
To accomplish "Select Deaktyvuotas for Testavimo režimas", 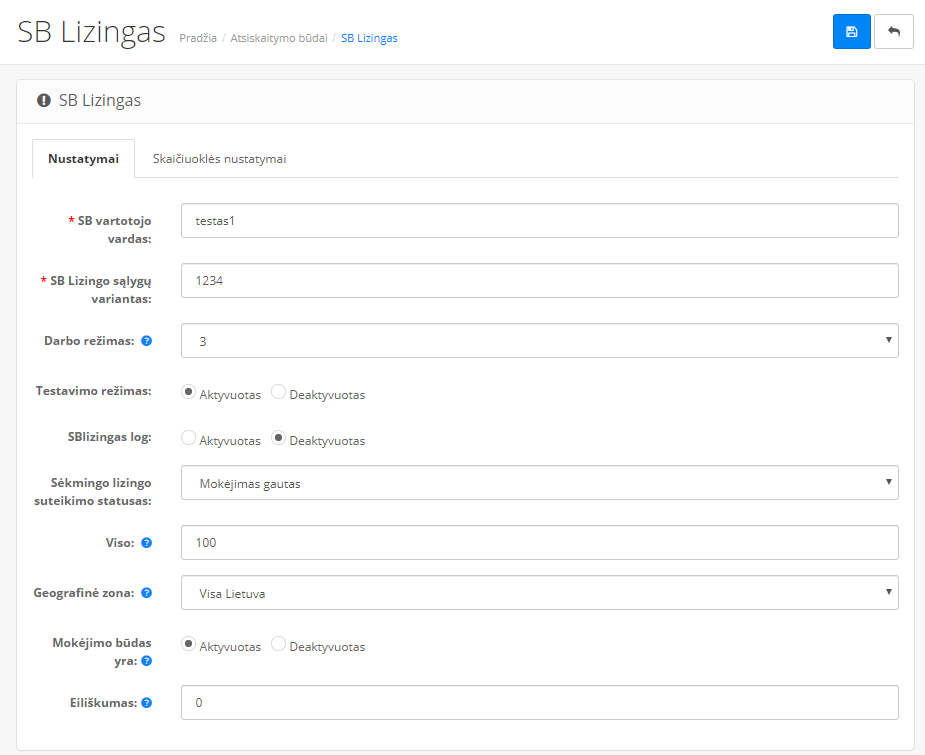I will [x=278, y=392].
